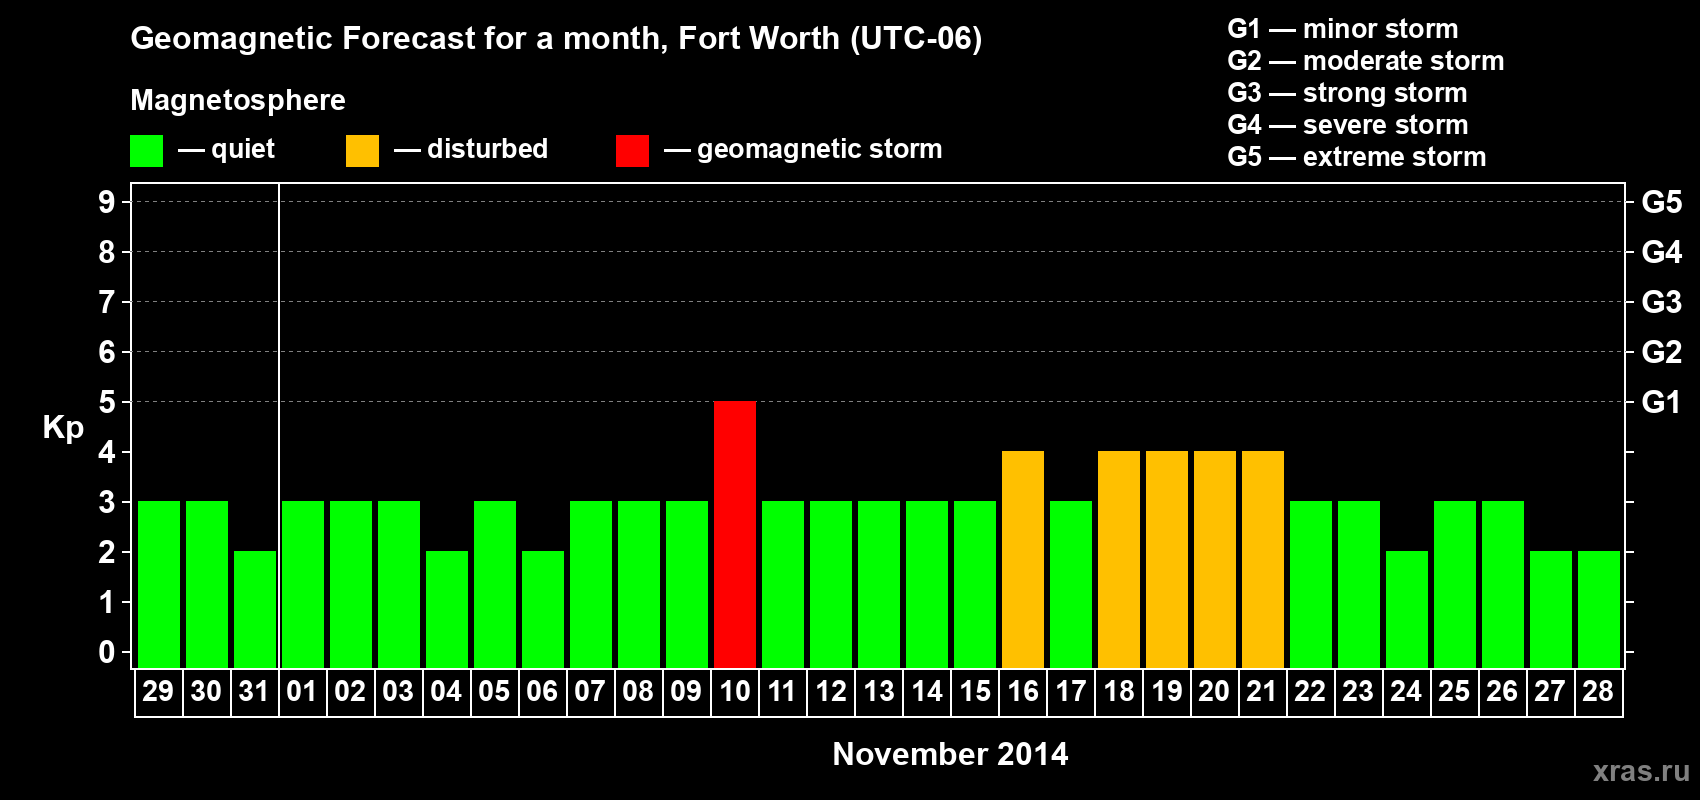This screenshot has width=1700, height=800.
Task: Click the date label 22
Action: [1310, 692]
